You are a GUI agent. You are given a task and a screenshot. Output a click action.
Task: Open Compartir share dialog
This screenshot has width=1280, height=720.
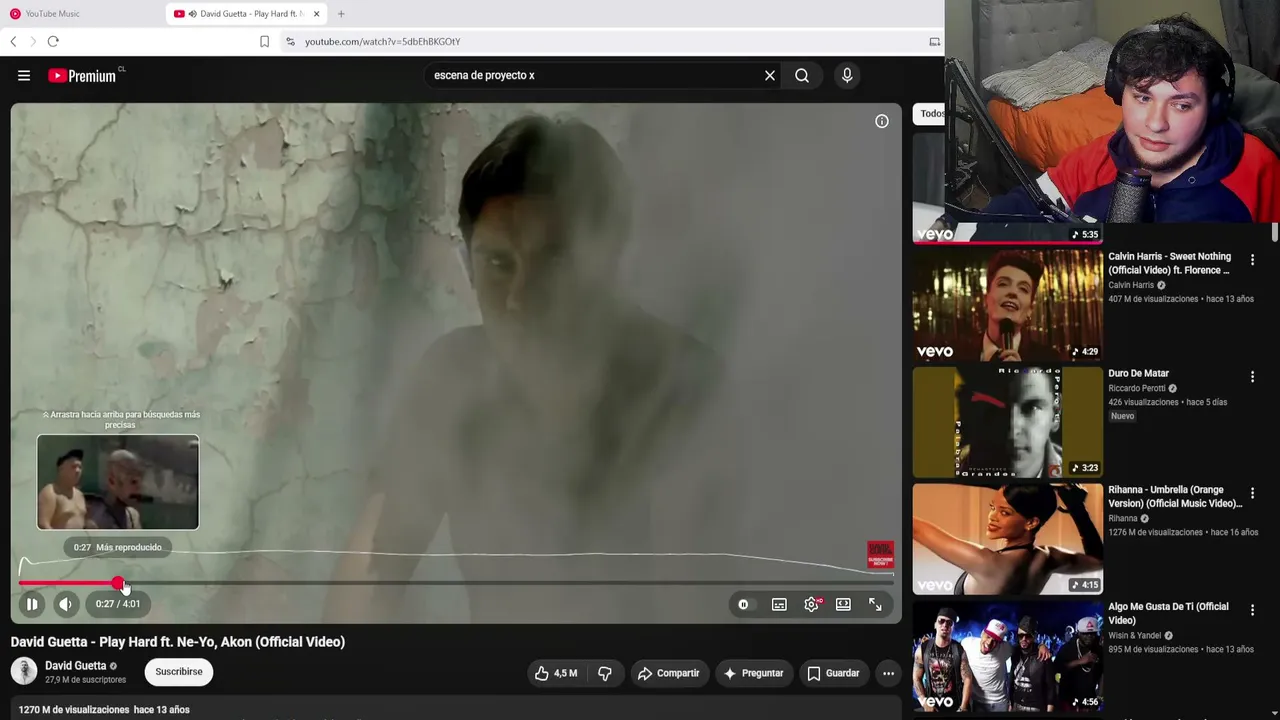(668, 673)
